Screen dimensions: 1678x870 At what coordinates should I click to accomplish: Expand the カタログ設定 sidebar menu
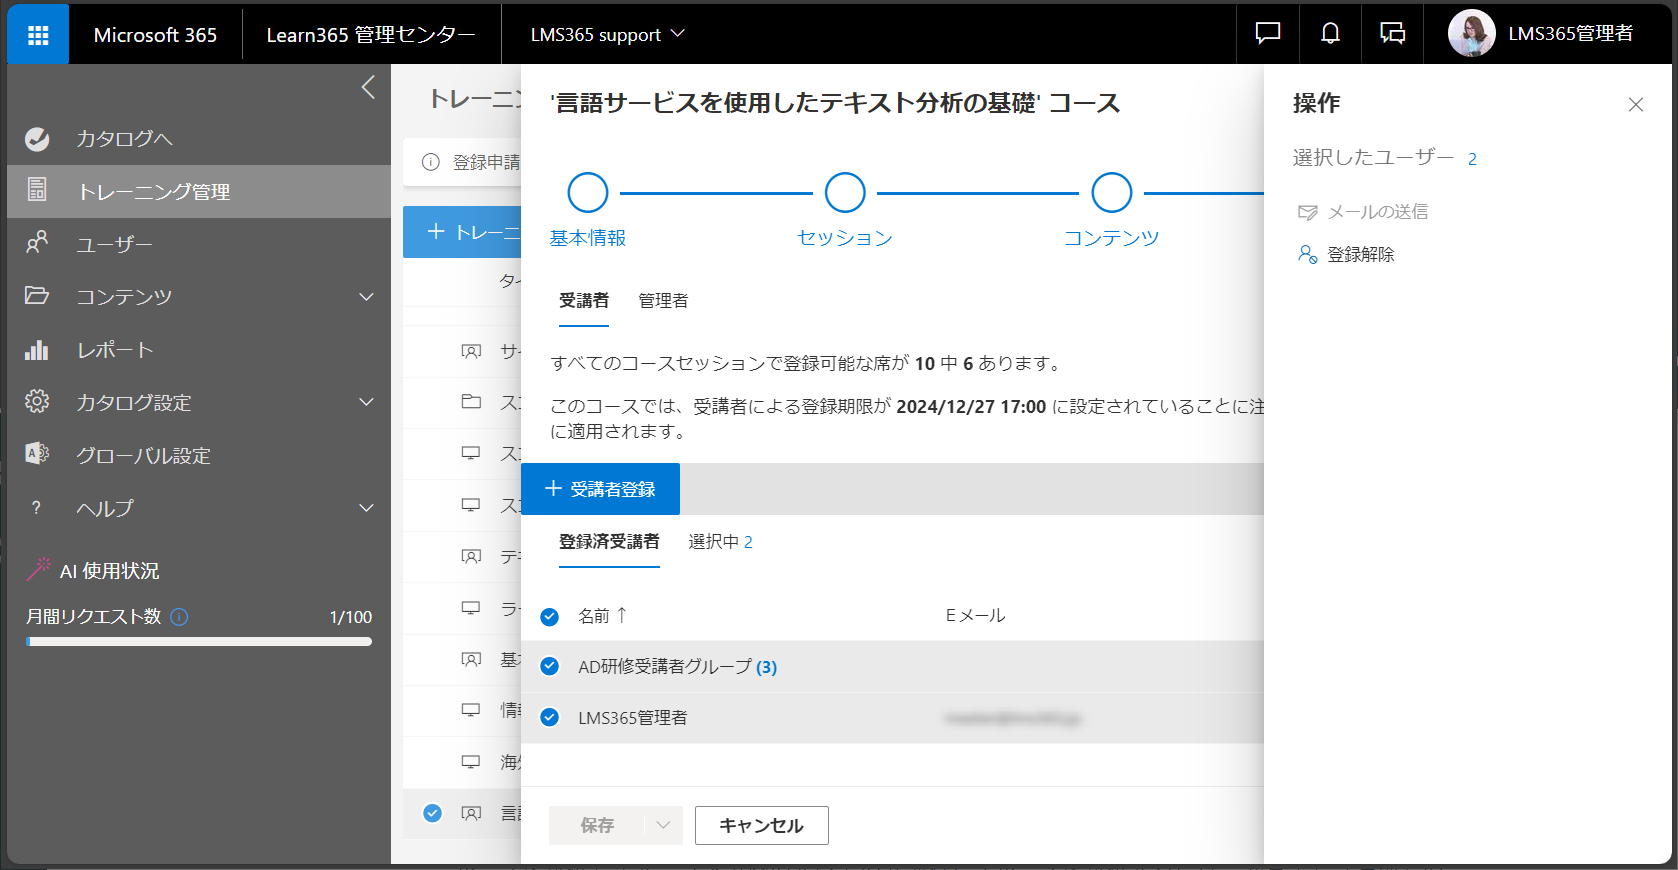[366, 403]
